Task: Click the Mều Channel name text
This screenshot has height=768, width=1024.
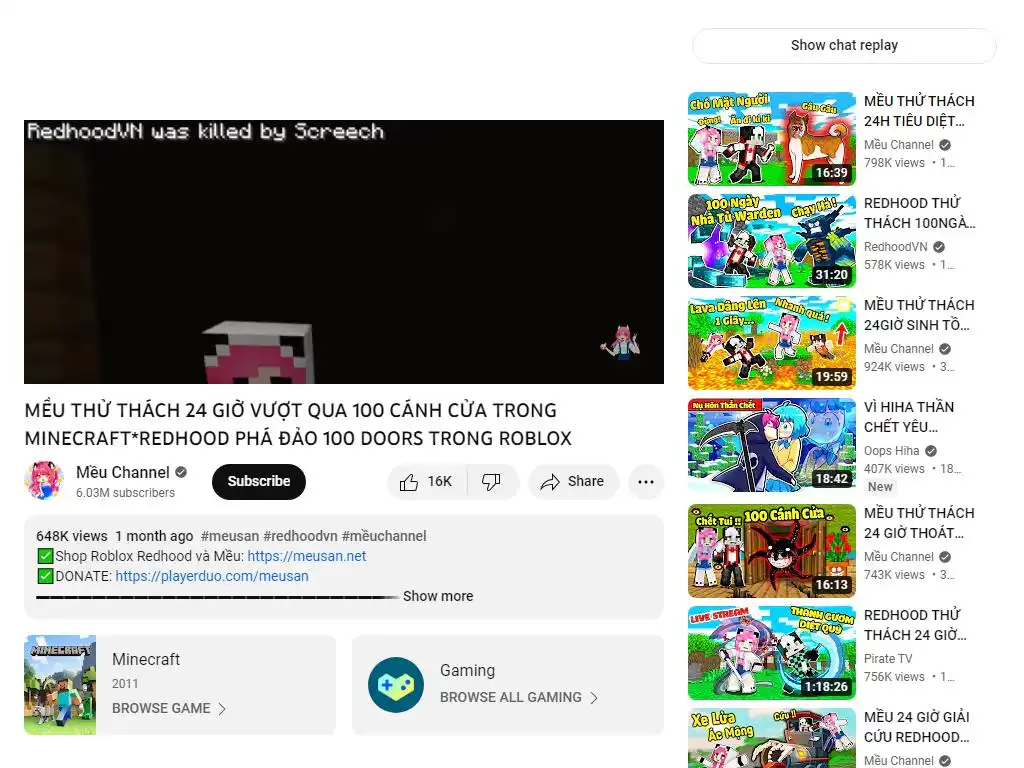Action: pyautogui.click(x=123, y=472)
